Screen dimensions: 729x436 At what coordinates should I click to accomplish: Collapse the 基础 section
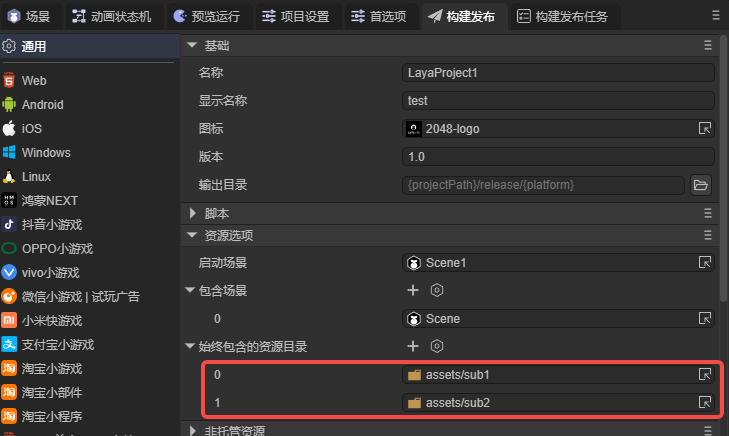193,46
